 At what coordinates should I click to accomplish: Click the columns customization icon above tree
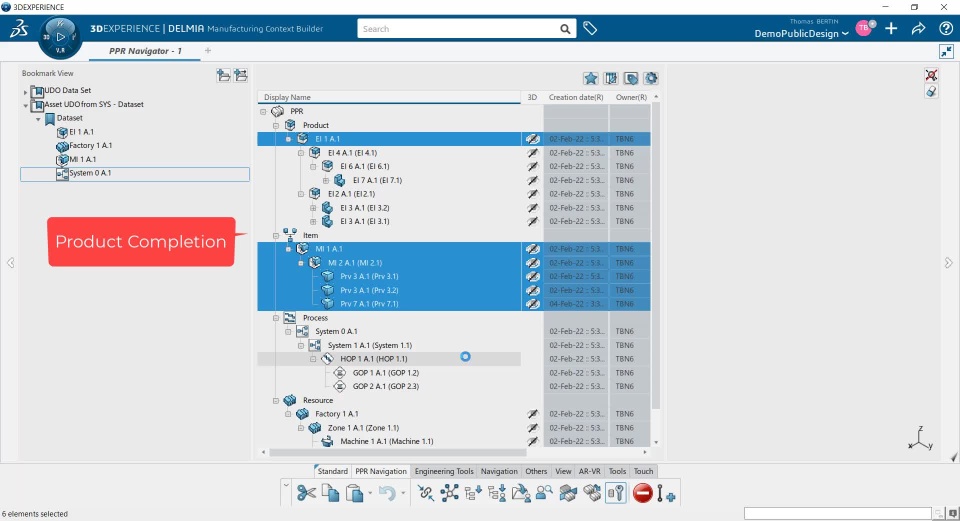point(610,78)
